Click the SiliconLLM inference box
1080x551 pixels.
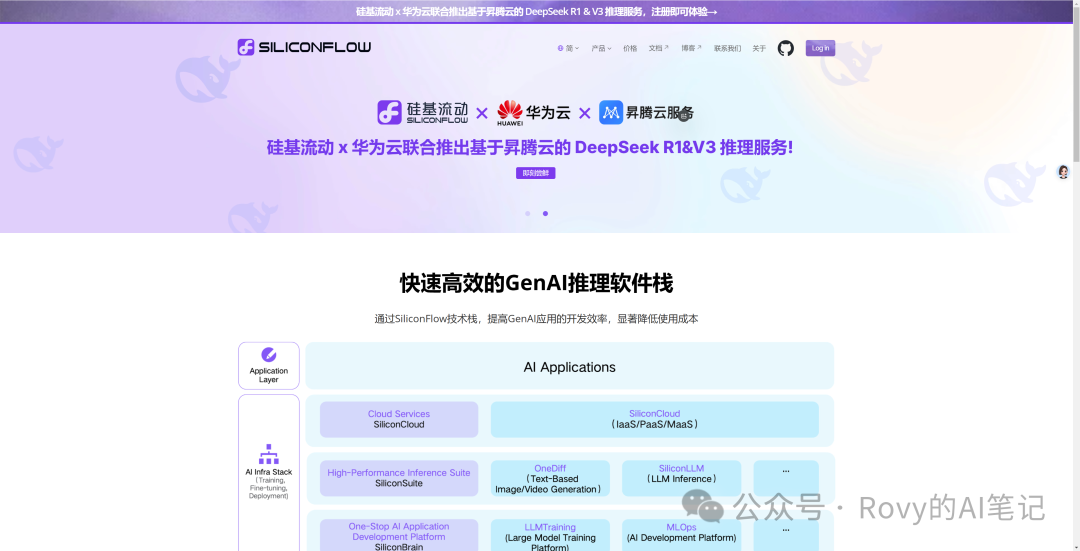pyautogui.click(x=681, y=478)
